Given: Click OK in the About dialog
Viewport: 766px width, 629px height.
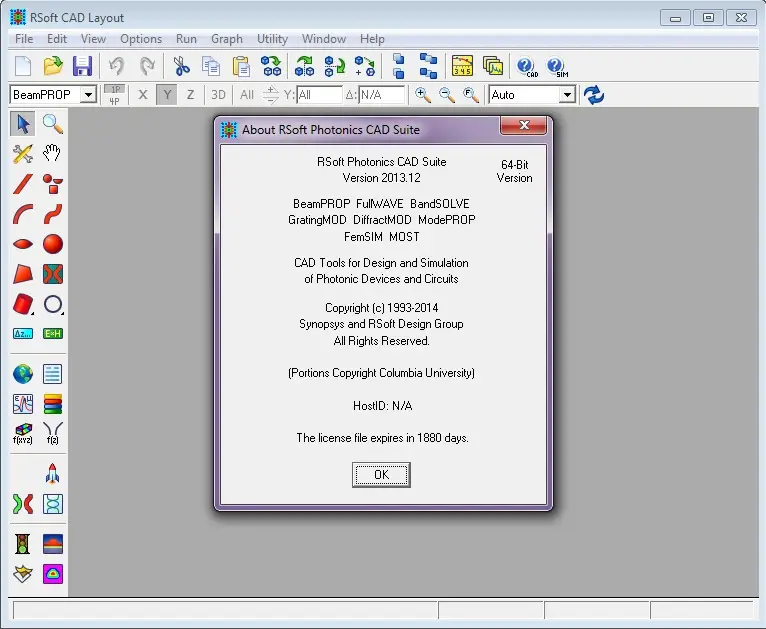Looking at the screenshot, I should (x=381, y=475).
